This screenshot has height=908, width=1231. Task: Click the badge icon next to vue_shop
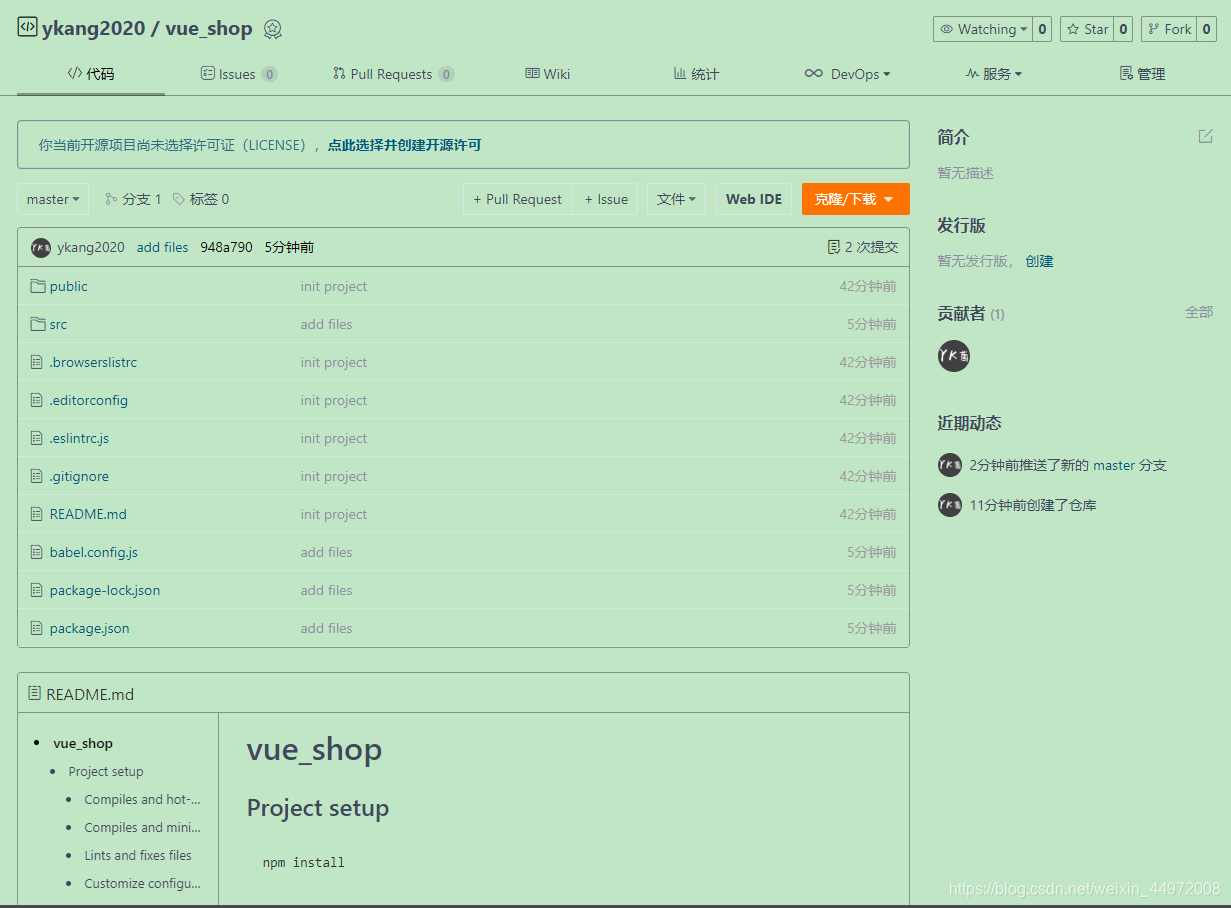[x=272, y=29]
